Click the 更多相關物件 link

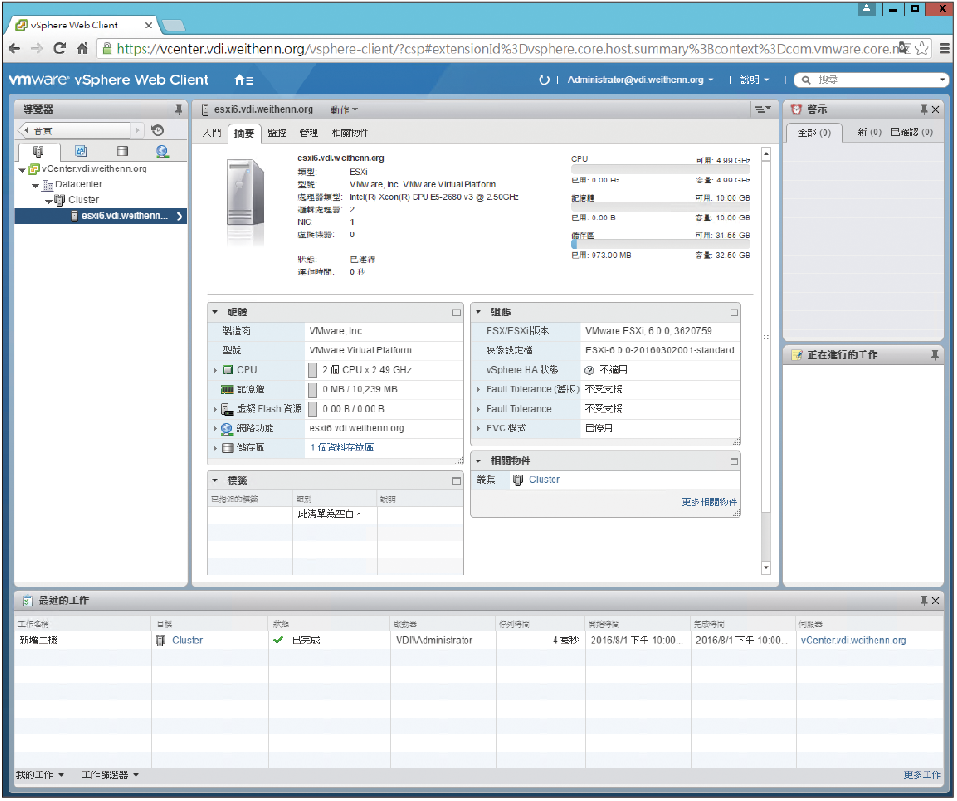coord(709,502)
